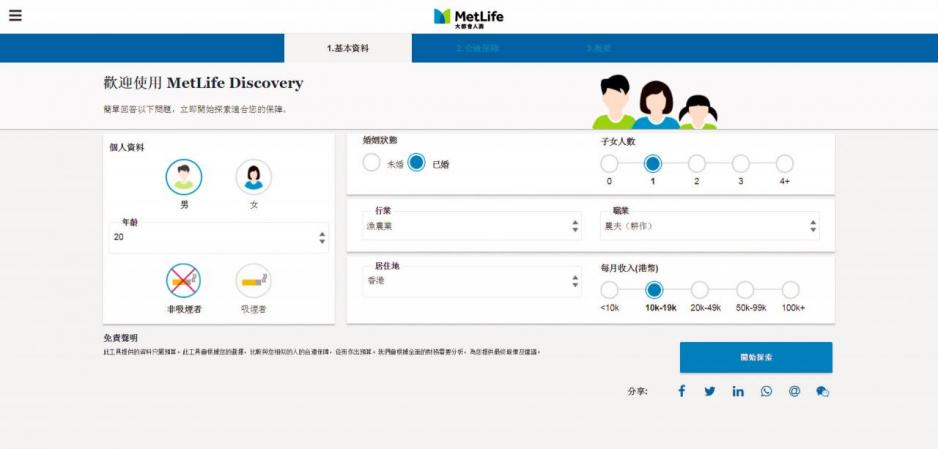This screenshot has height=449, width=938.
Task: Open the hamburger menu
Action: 15,16
